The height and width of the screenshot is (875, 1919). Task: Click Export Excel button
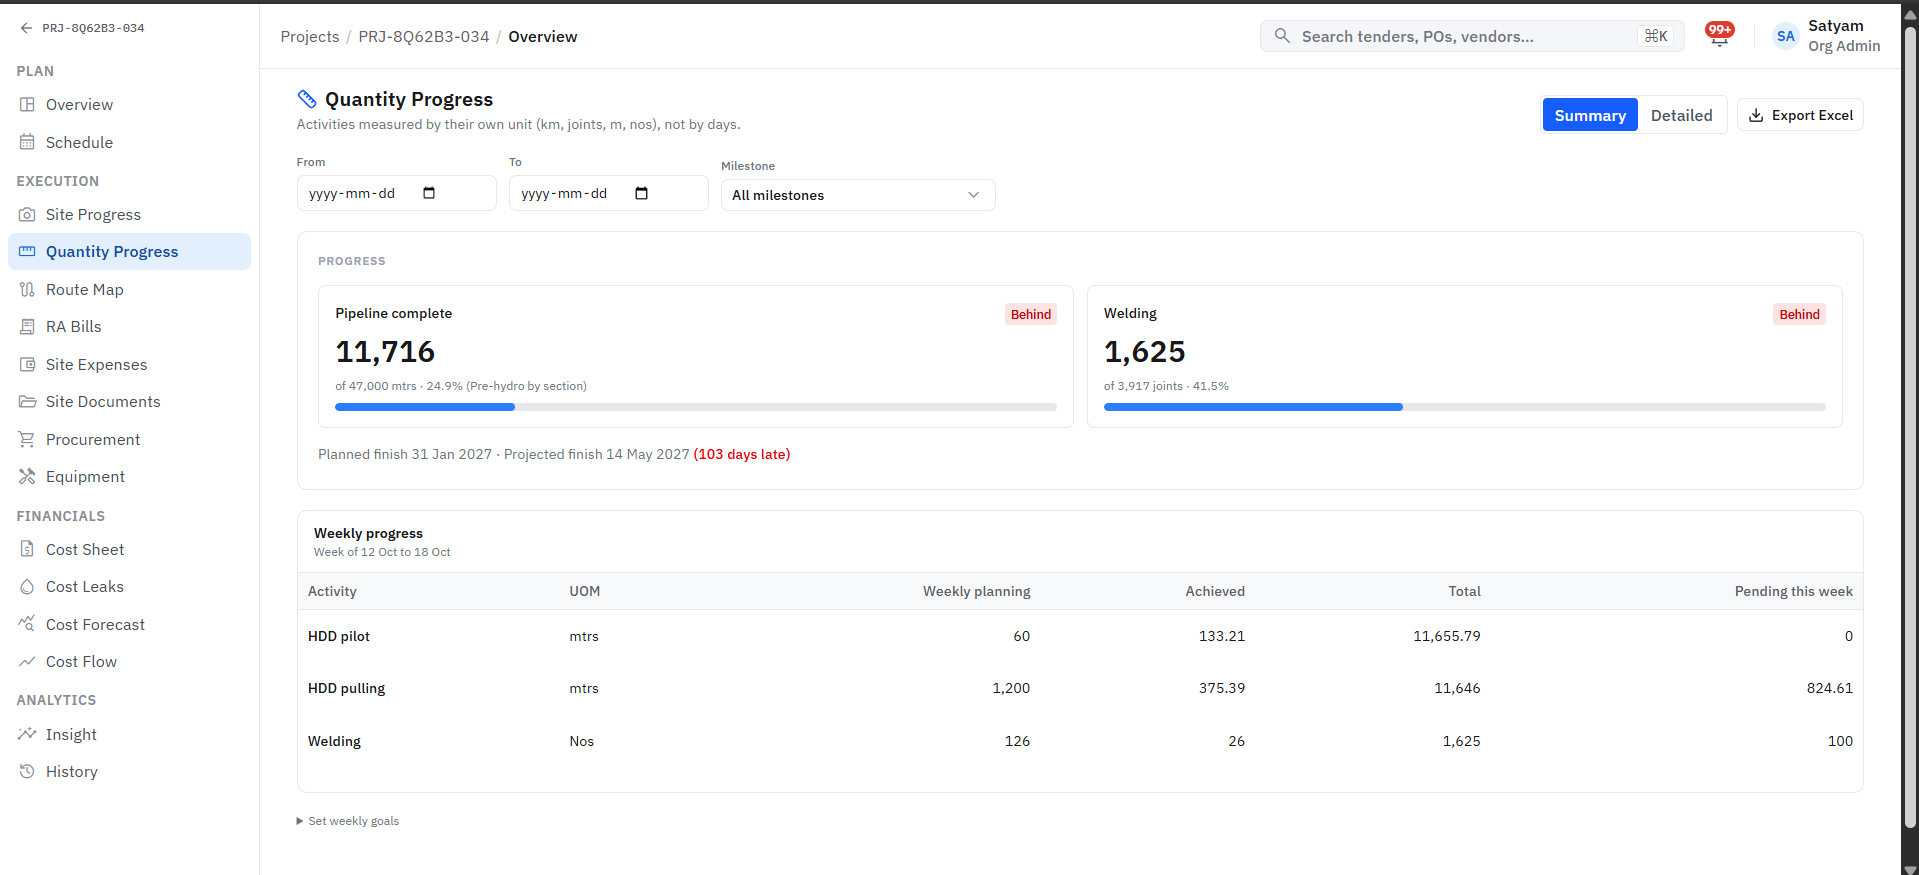click(x=1800, y=115)
